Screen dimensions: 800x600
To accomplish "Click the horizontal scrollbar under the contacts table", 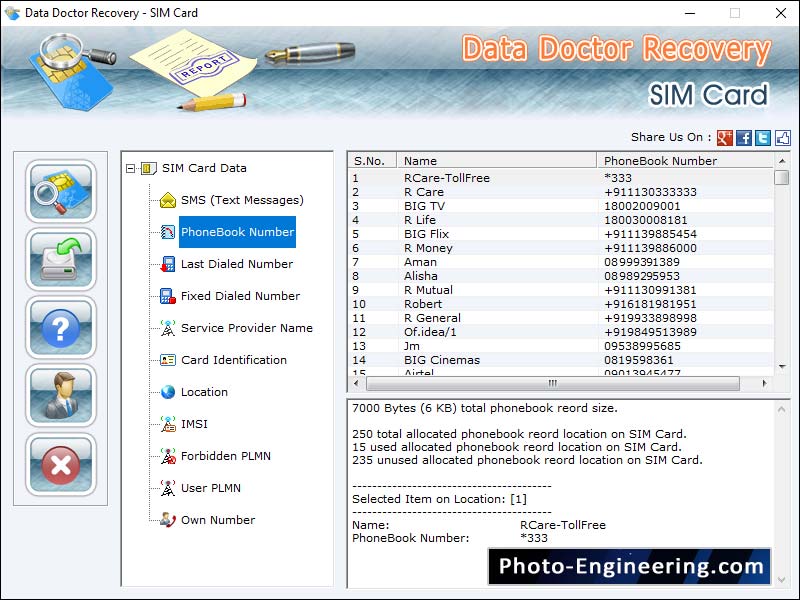I will point(550,383).
